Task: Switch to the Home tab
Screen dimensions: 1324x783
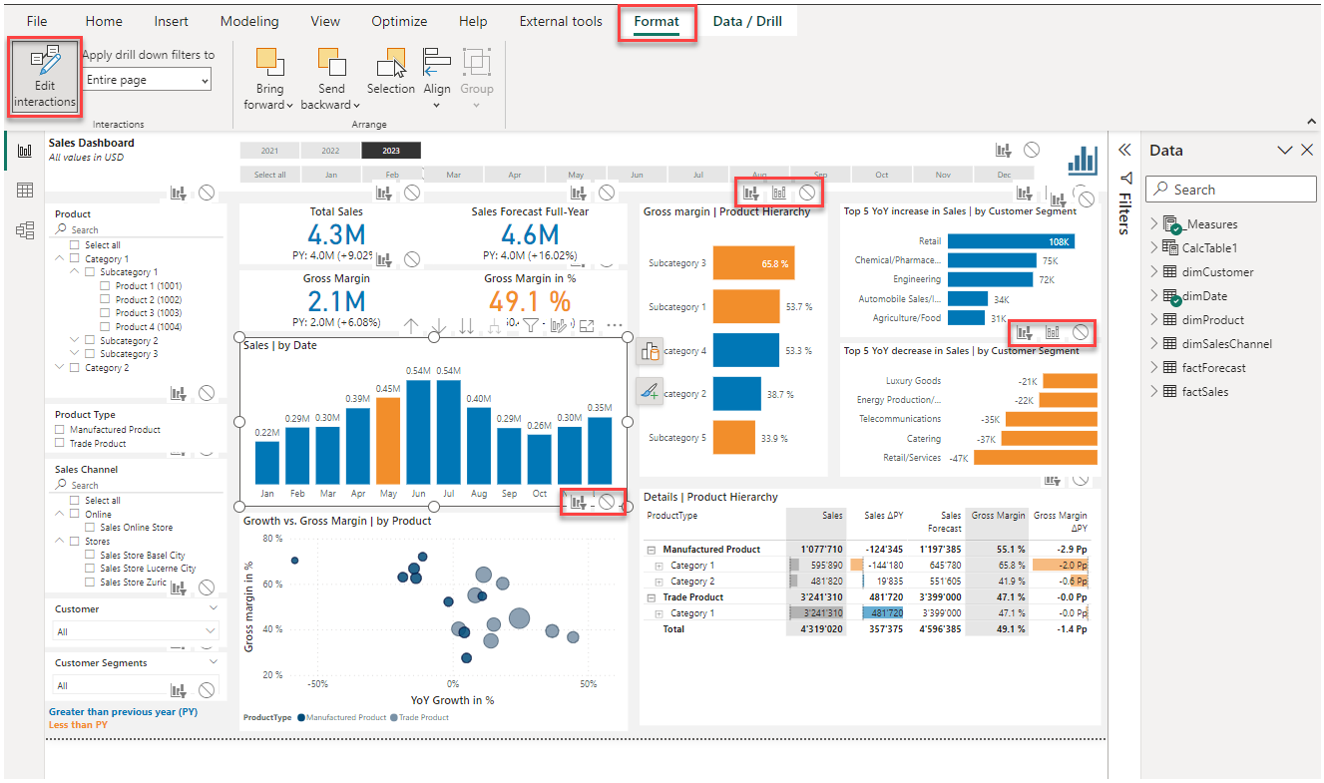Action: 104,21
